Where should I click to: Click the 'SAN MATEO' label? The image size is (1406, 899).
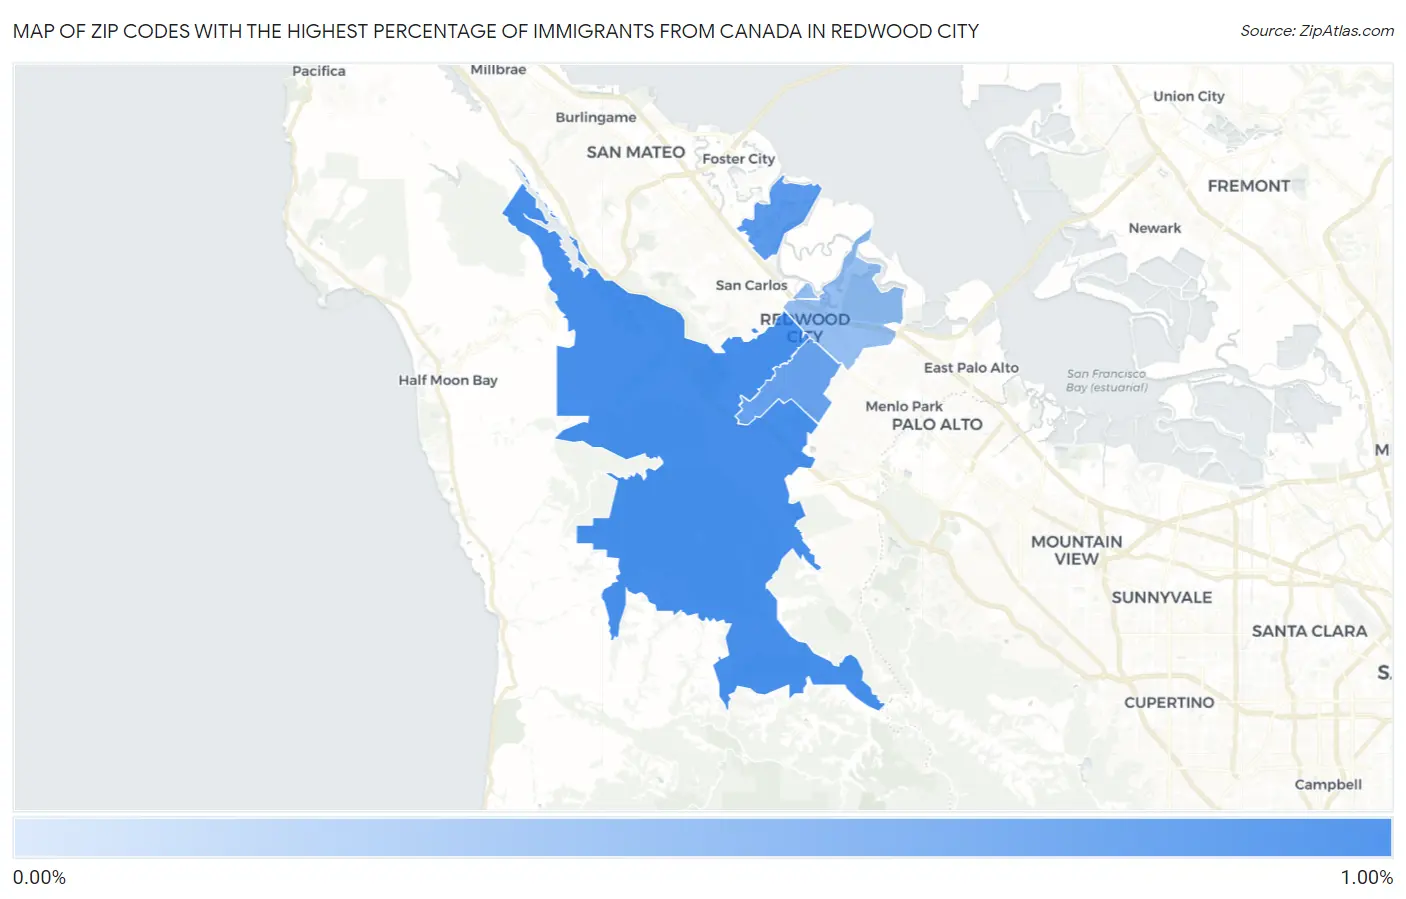click(x=636, y=152)
